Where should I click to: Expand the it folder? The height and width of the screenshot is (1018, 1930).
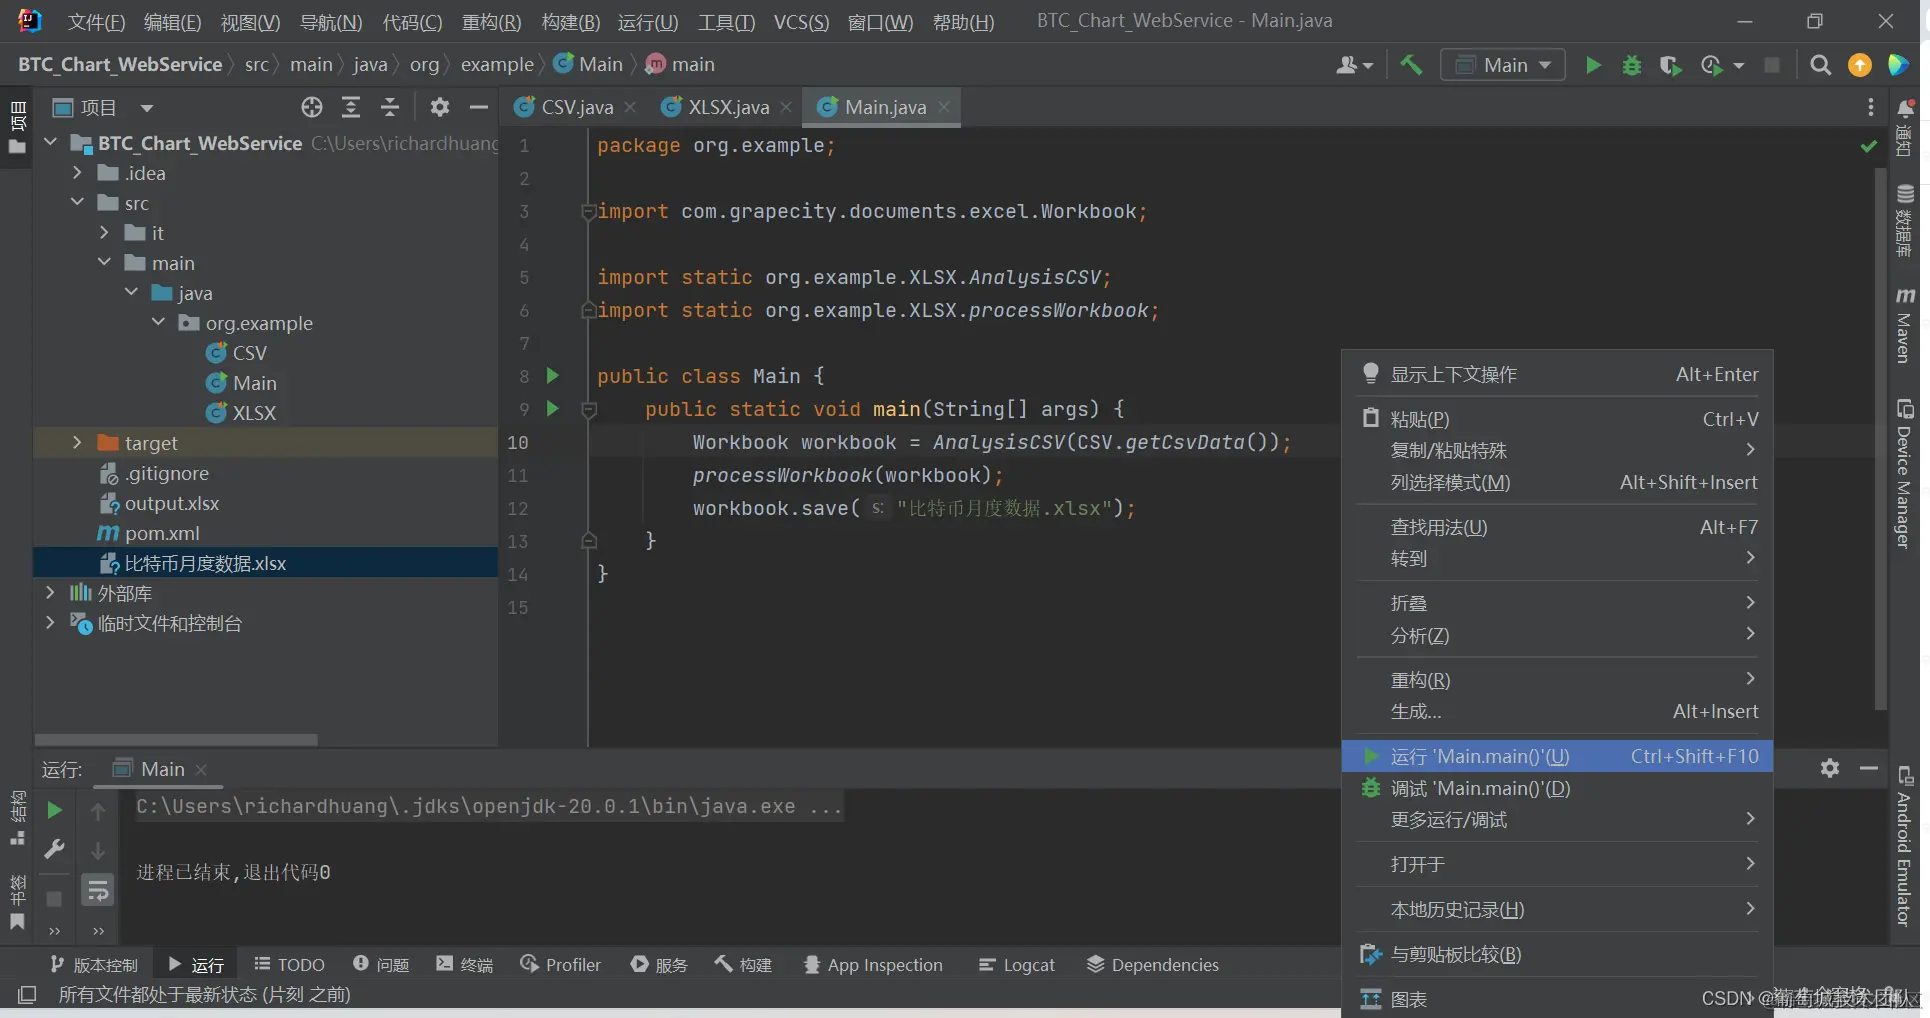[104, 233]
